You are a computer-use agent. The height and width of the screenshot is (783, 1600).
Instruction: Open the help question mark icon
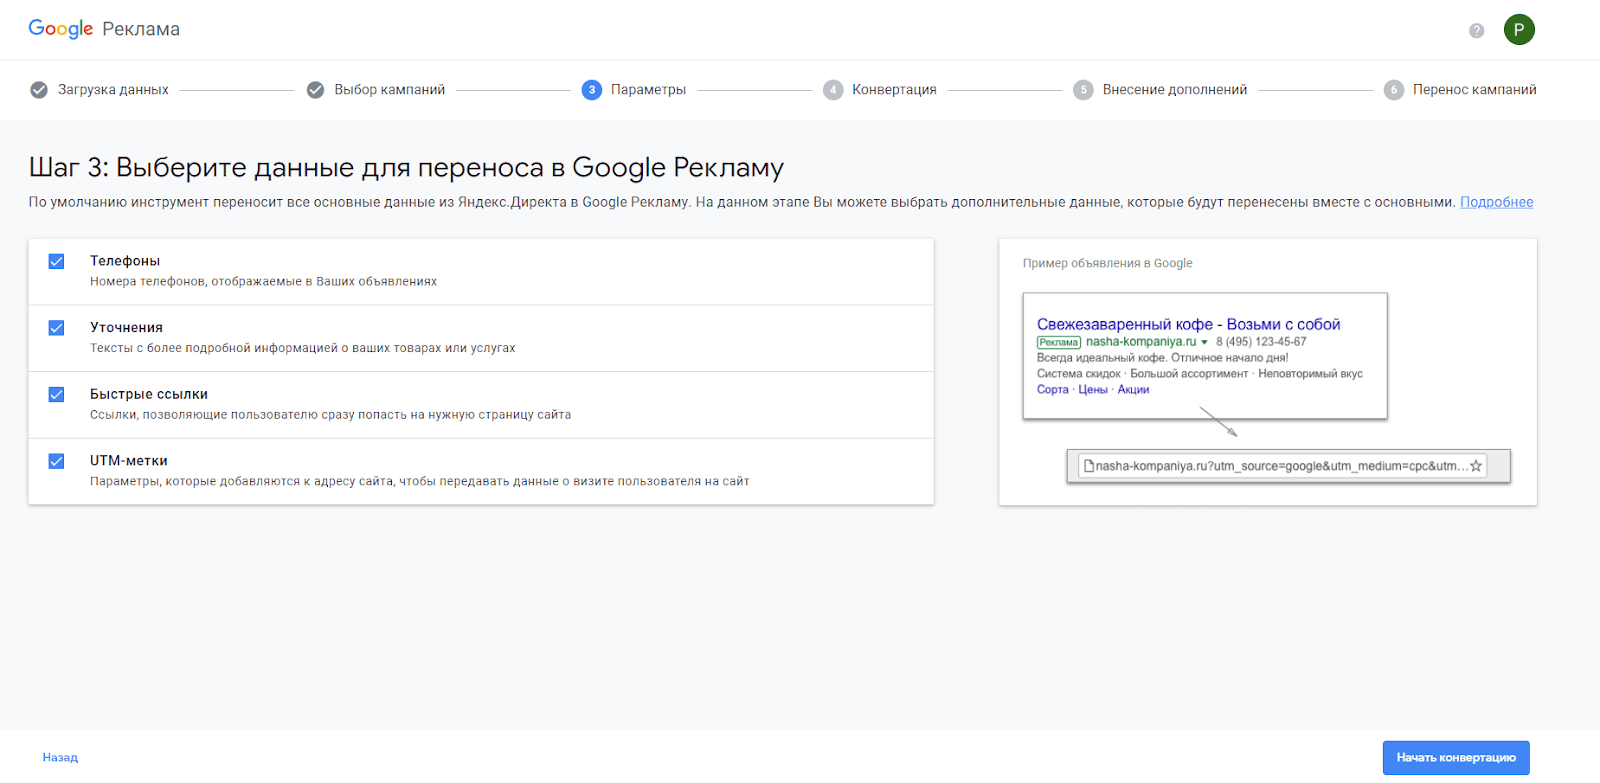[x=1476, y=30]
